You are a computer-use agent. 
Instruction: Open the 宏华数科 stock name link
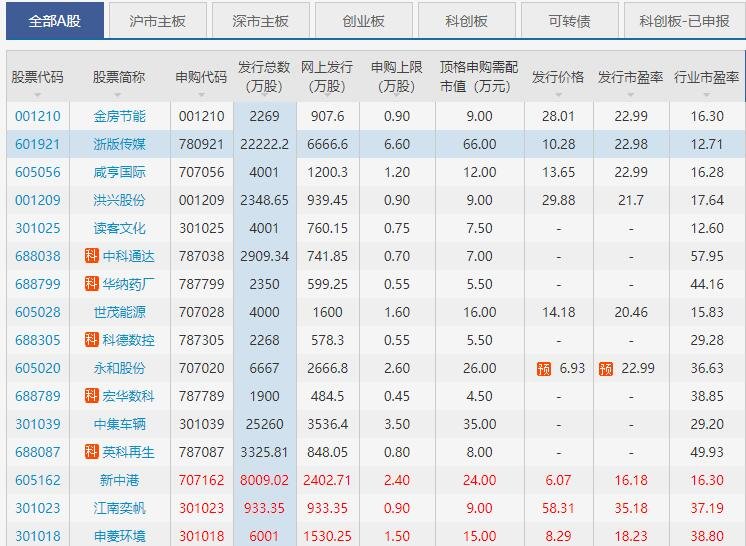pos(128,396)
